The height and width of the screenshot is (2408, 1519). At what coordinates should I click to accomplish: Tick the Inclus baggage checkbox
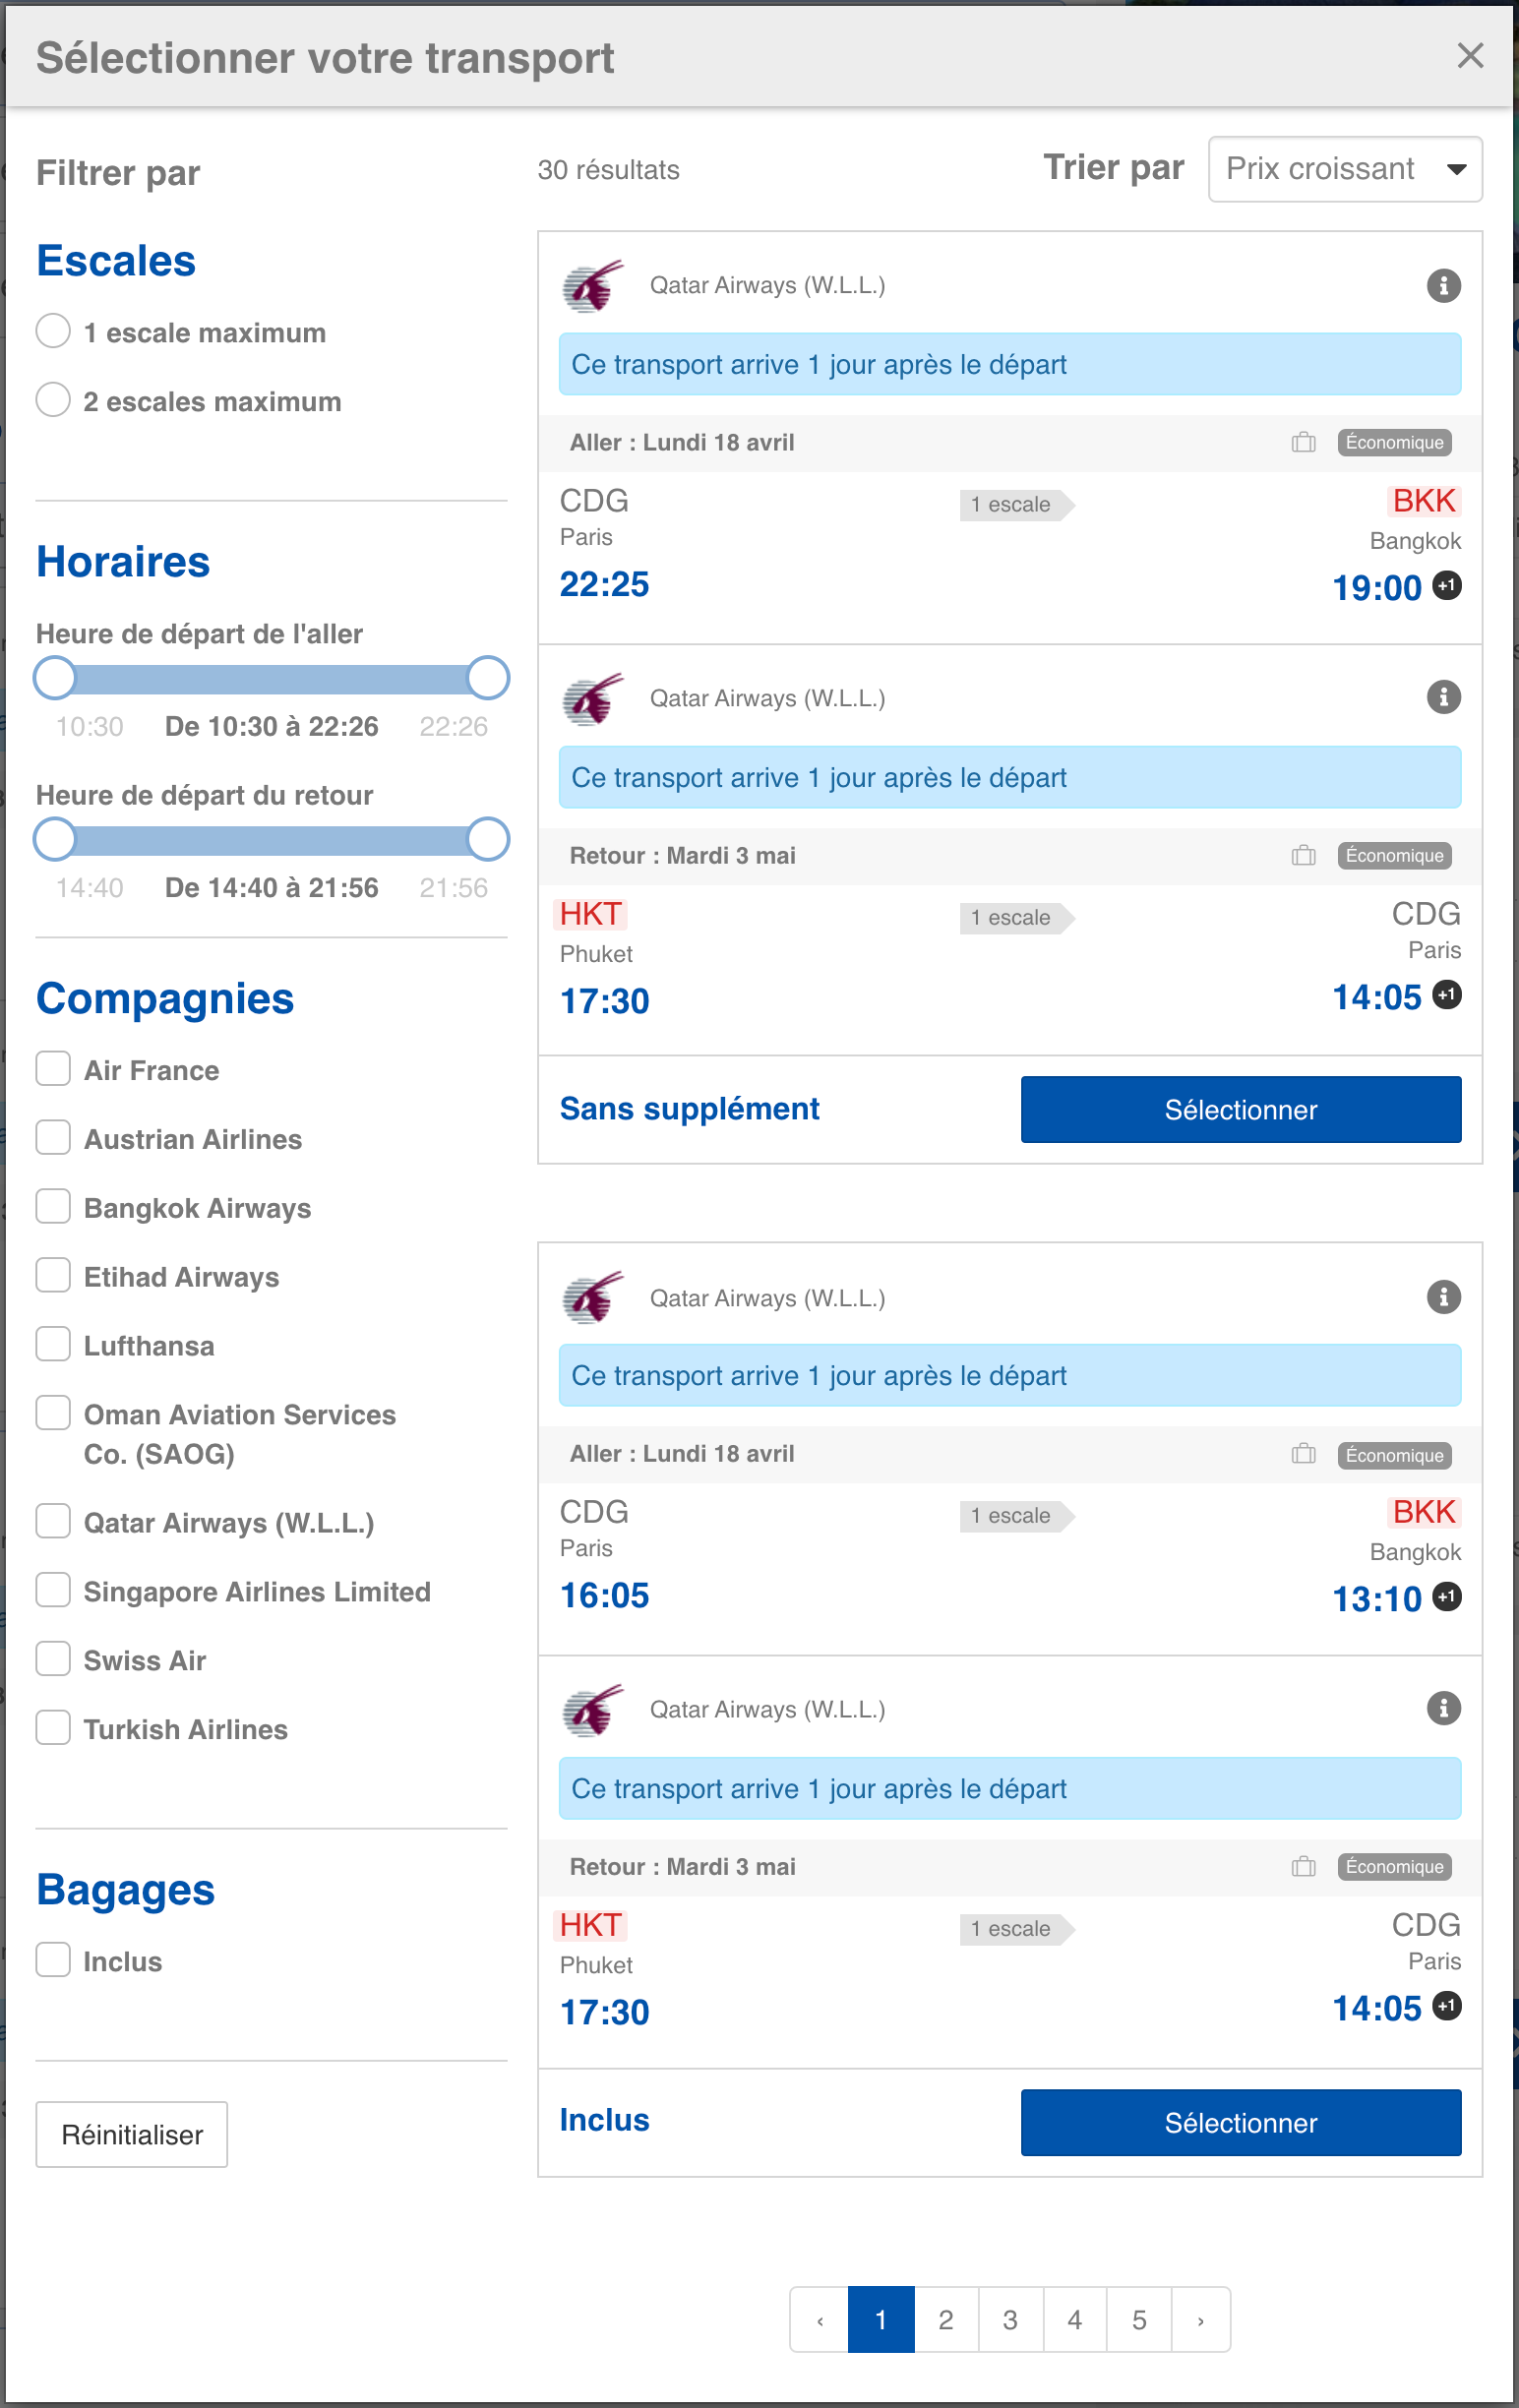54,1960
